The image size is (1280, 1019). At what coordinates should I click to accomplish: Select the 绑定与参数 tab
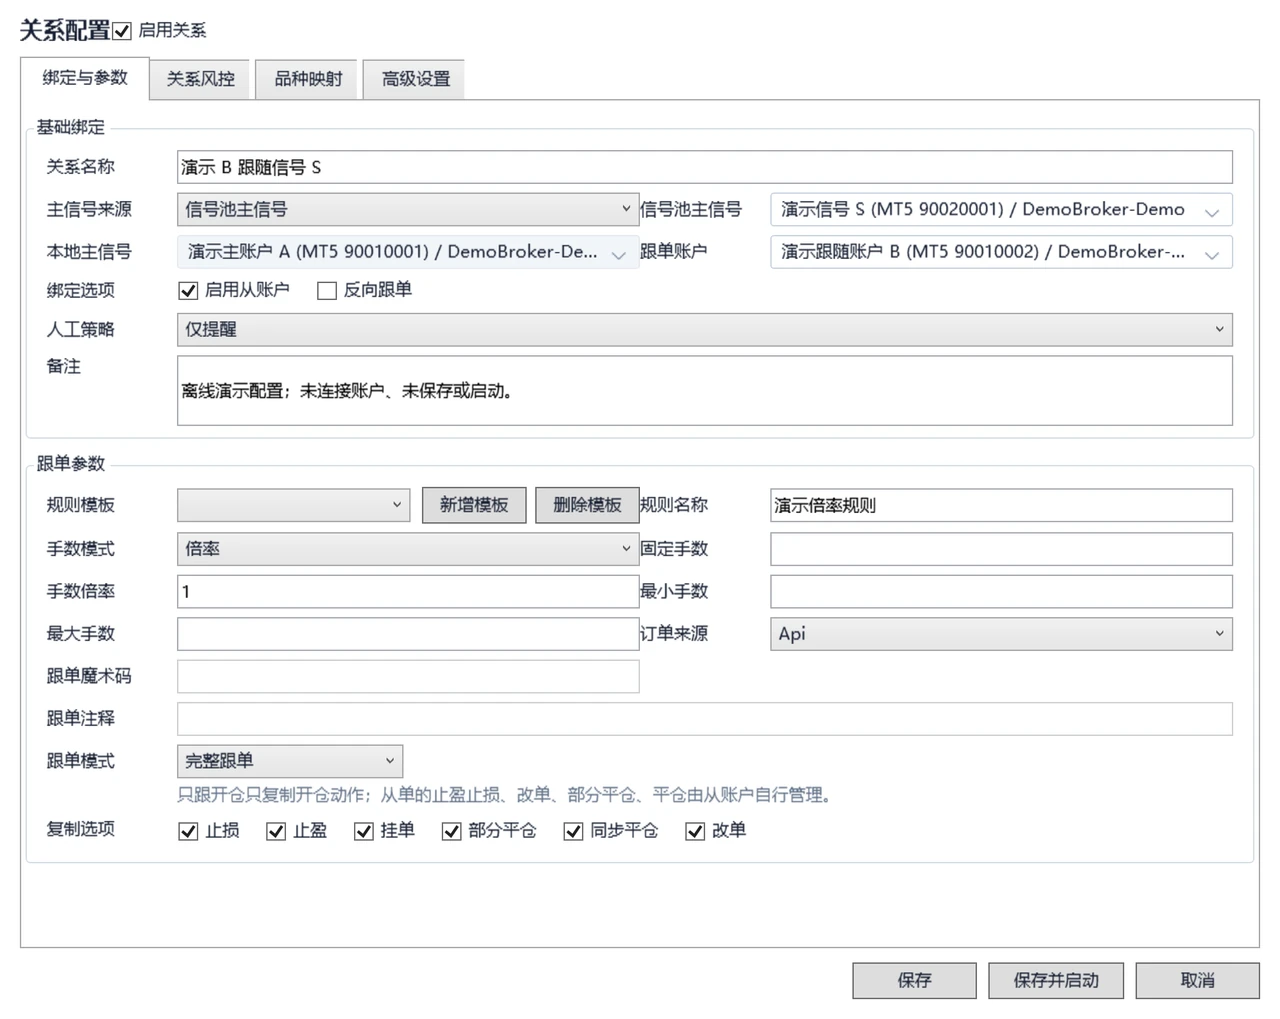[85, 78]
